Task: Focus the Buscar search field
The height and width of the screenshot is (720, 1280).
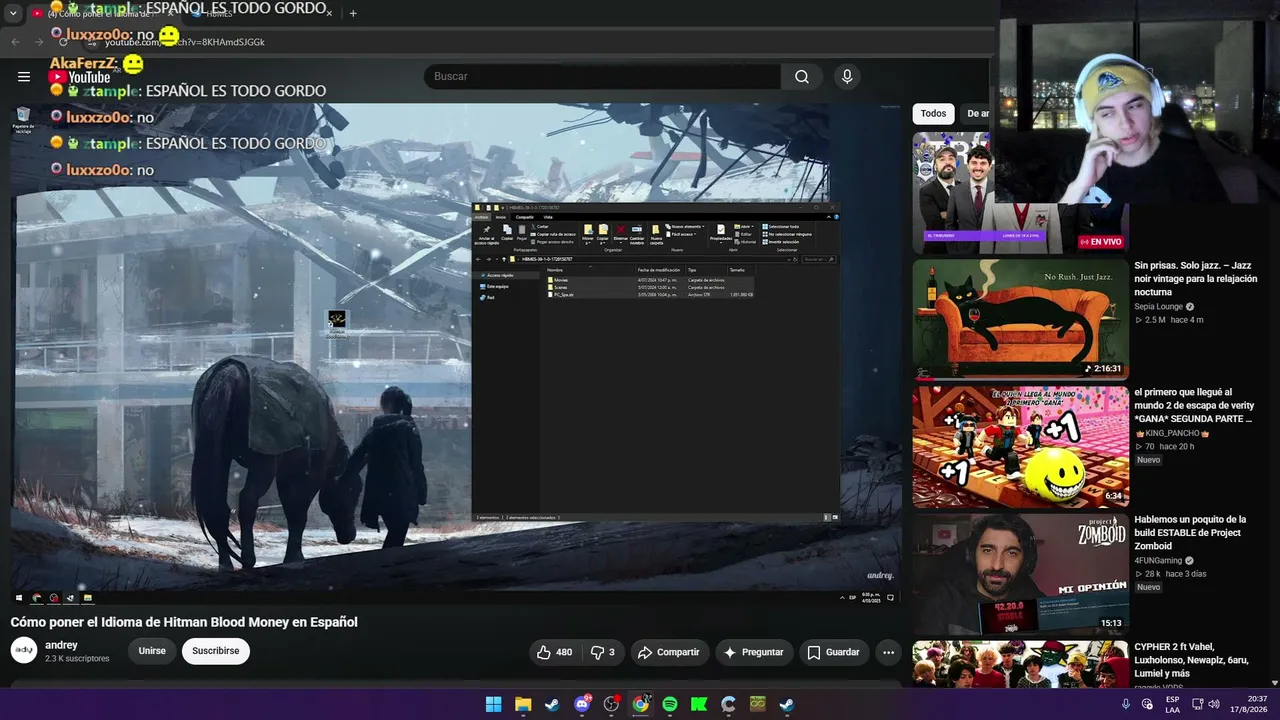Action: 603,77
